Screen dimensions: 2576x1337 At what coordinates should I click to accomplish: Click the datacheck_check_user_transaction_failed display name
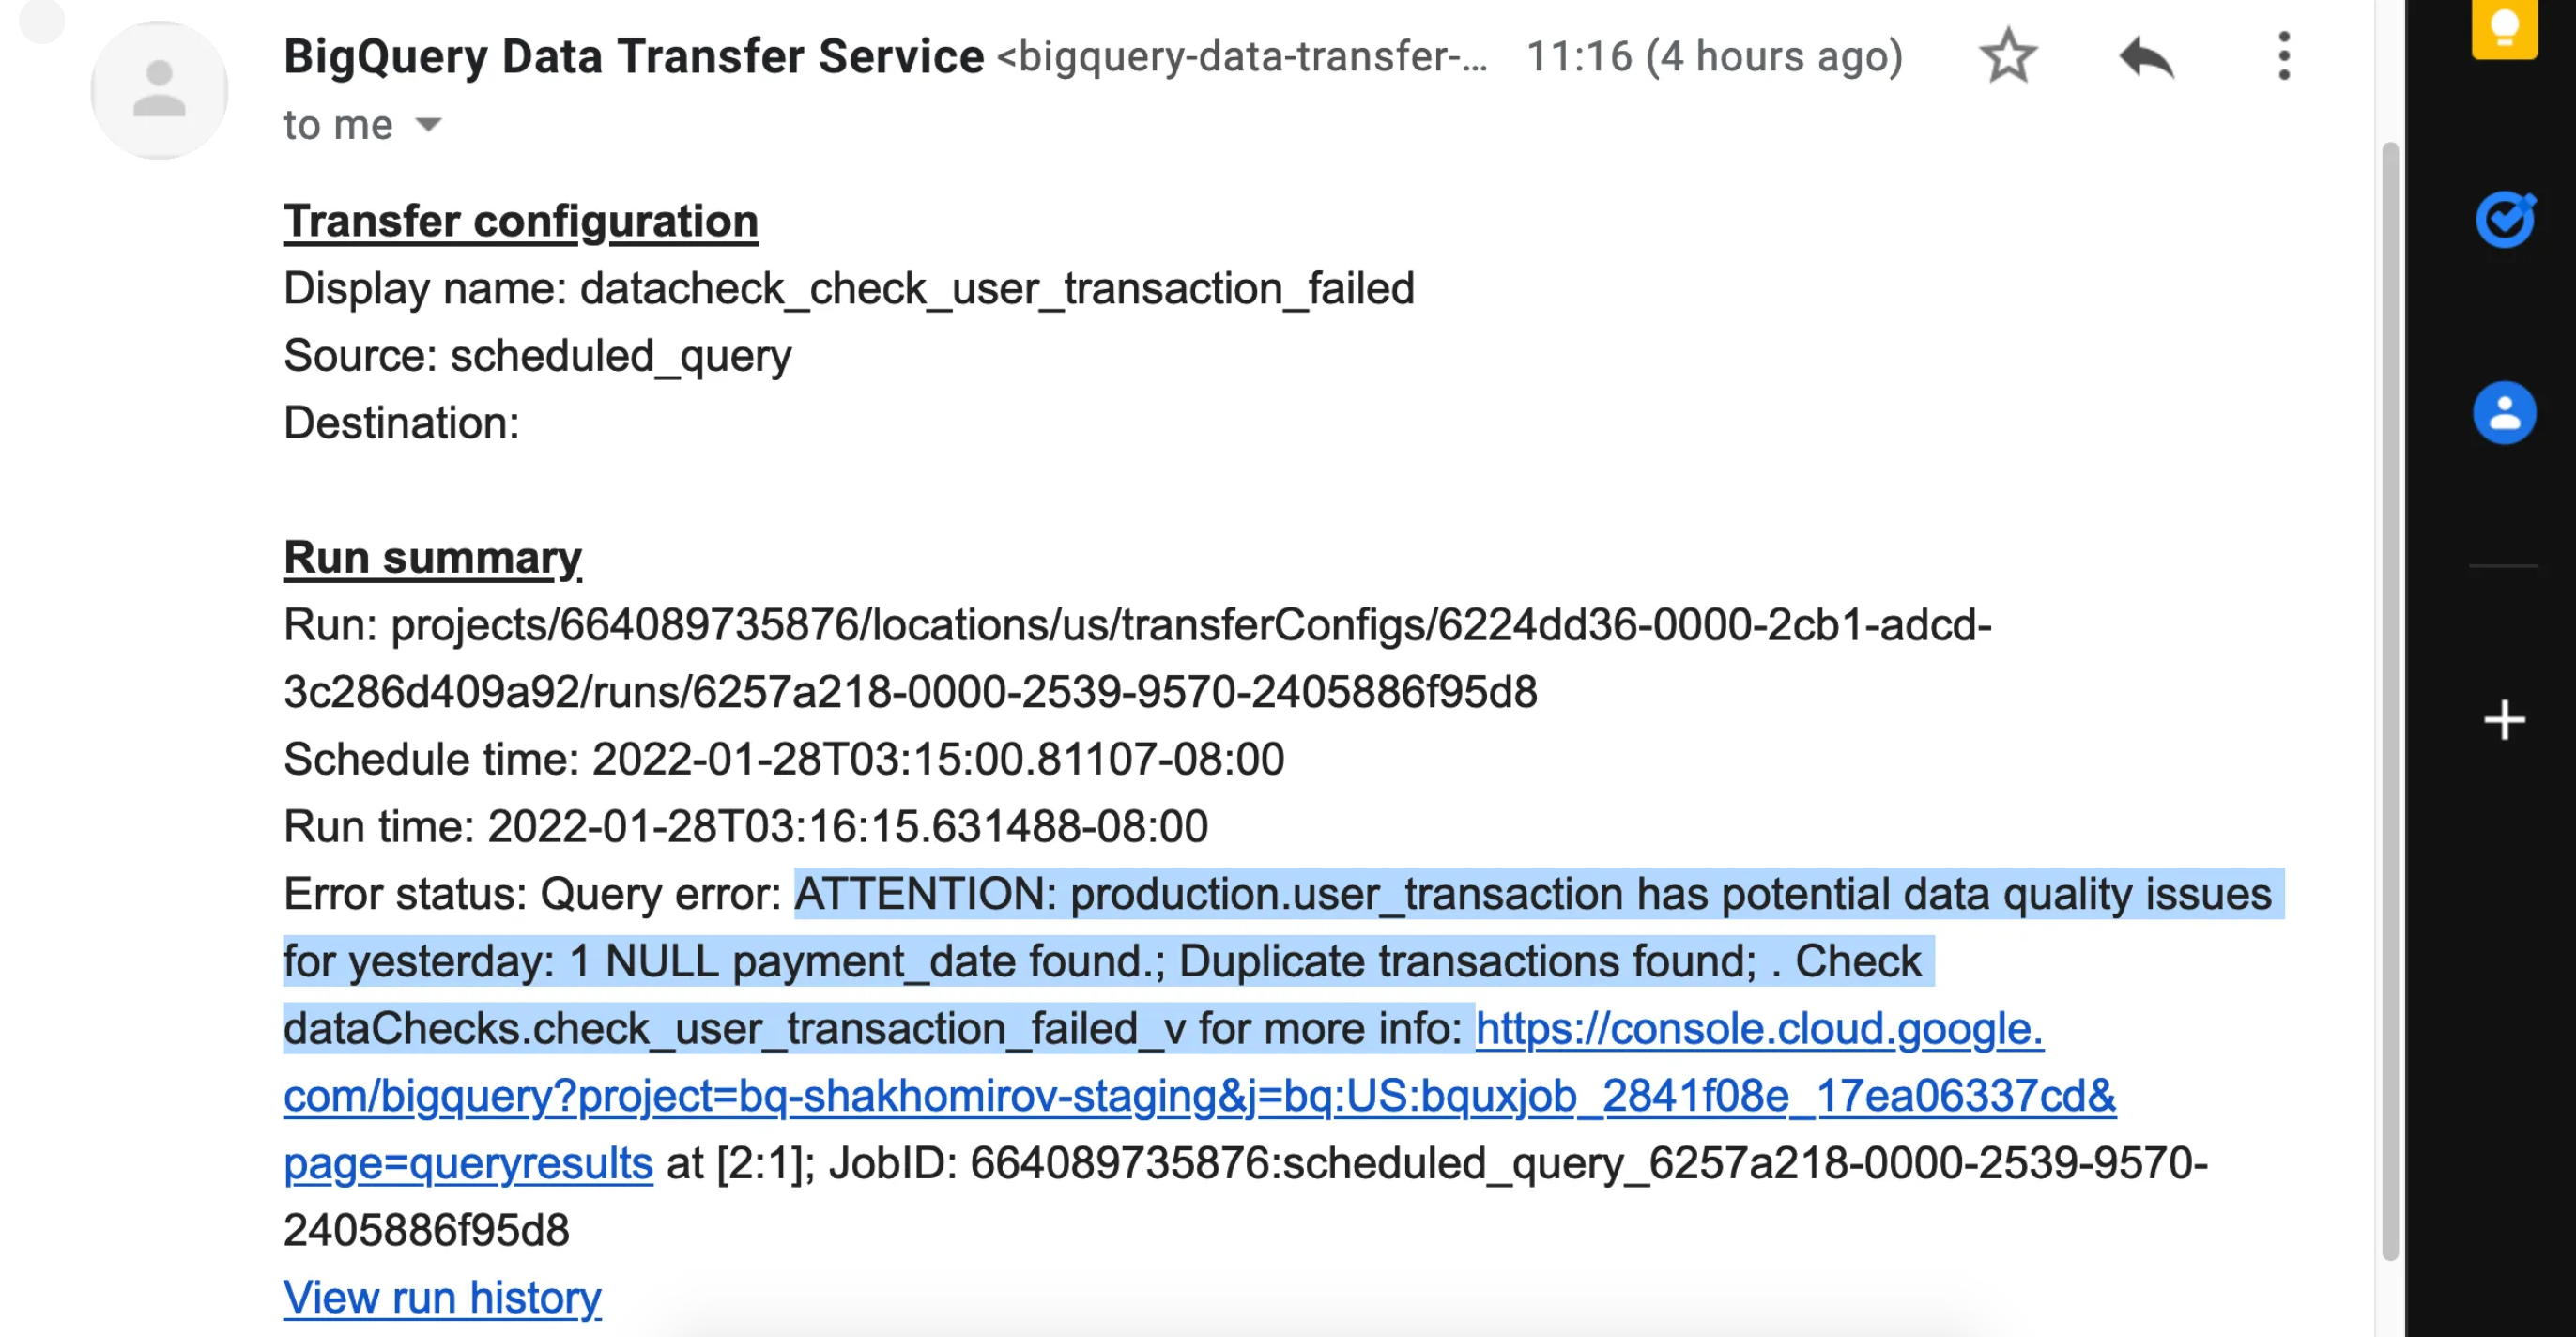tap(996, 289)
